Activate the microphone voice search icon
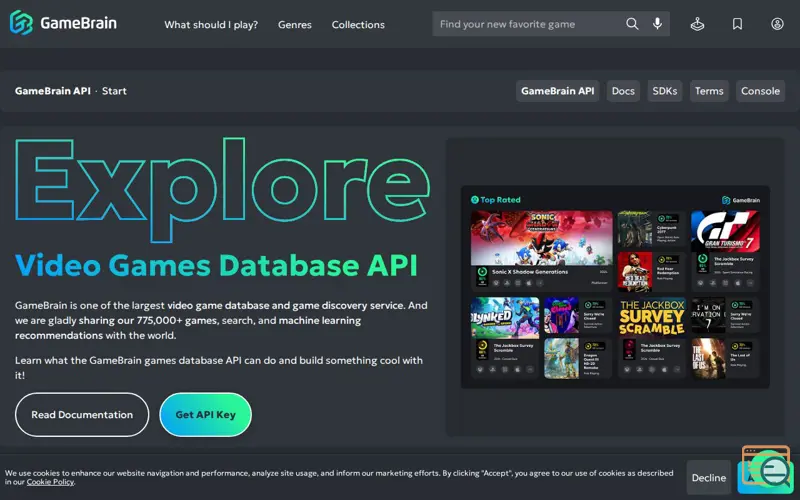 pos(657,24)
